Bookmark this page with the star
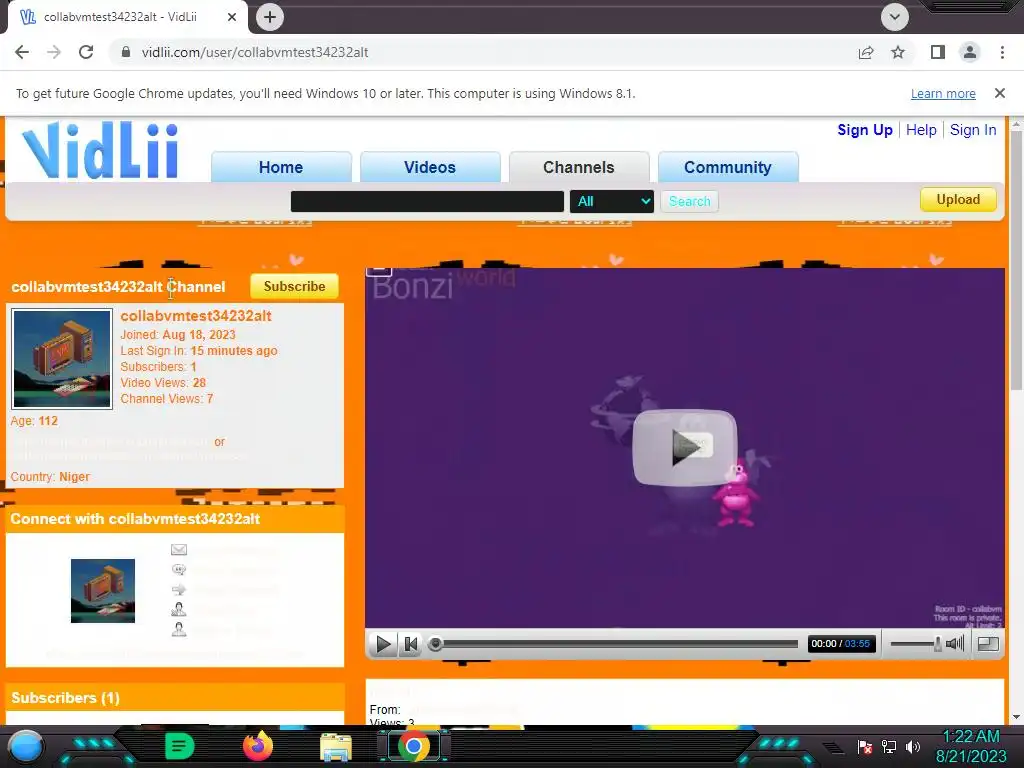1024x768 pixels. tap(898, 52)
